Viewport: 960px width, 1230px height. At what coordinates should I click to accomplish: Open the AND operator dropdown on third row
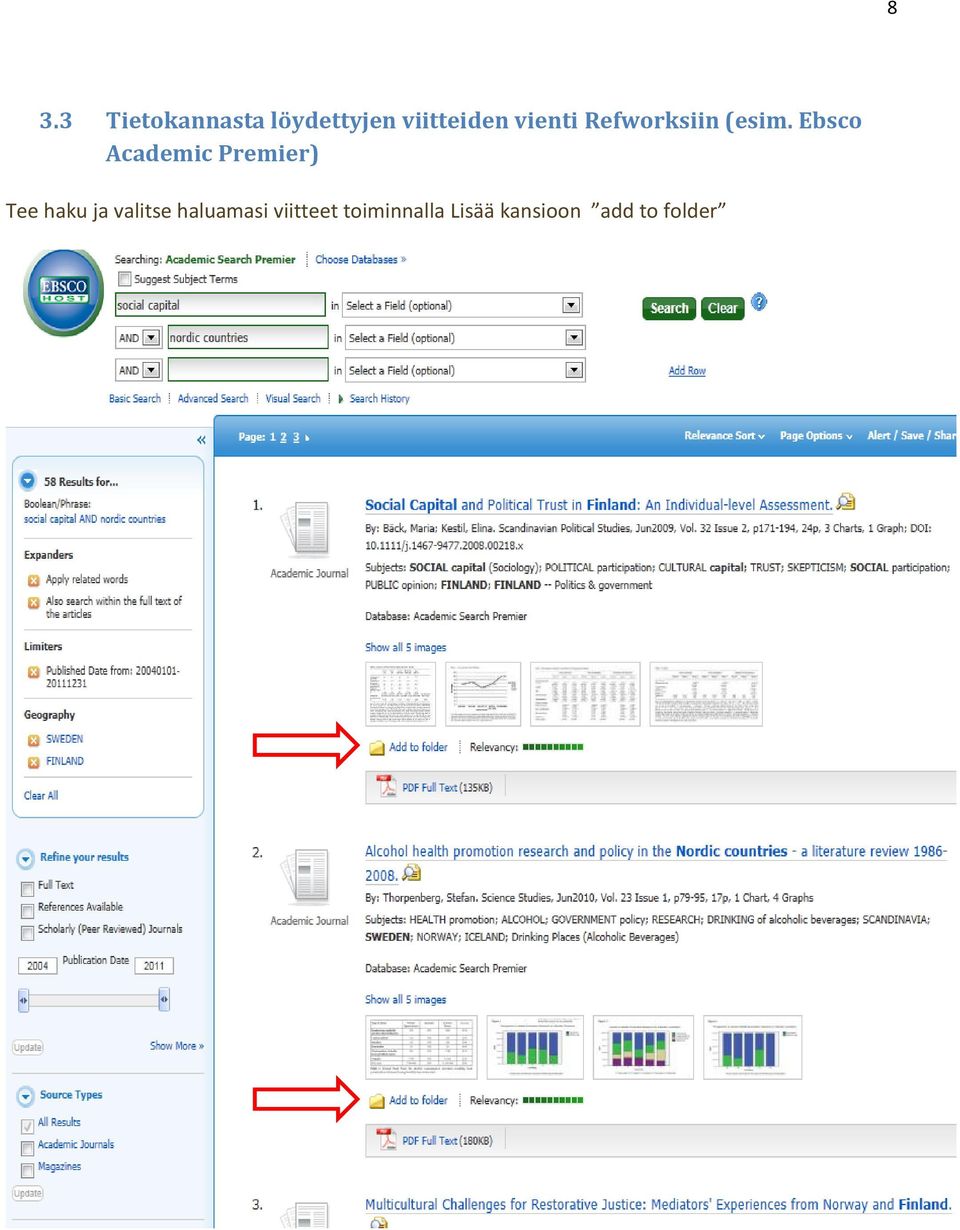coord(151,370)
